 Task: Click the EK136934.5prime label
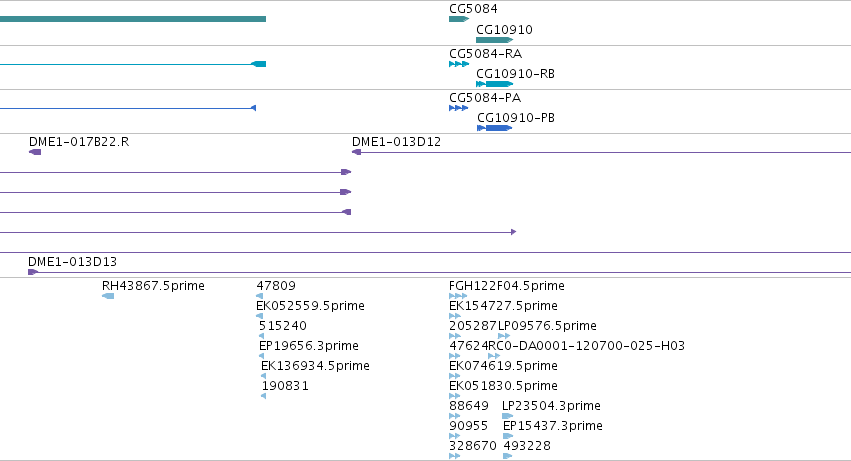point(315,366)
